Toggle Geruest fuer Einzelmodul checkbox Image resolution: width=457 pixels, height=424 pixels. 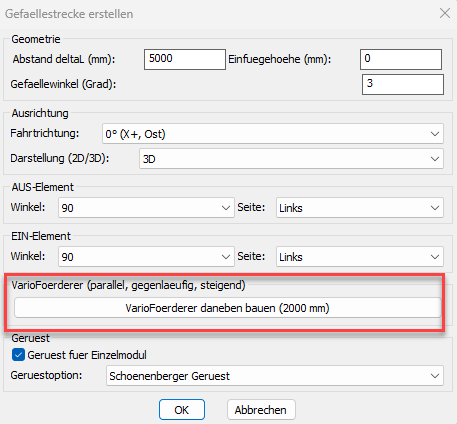[18, 355]
